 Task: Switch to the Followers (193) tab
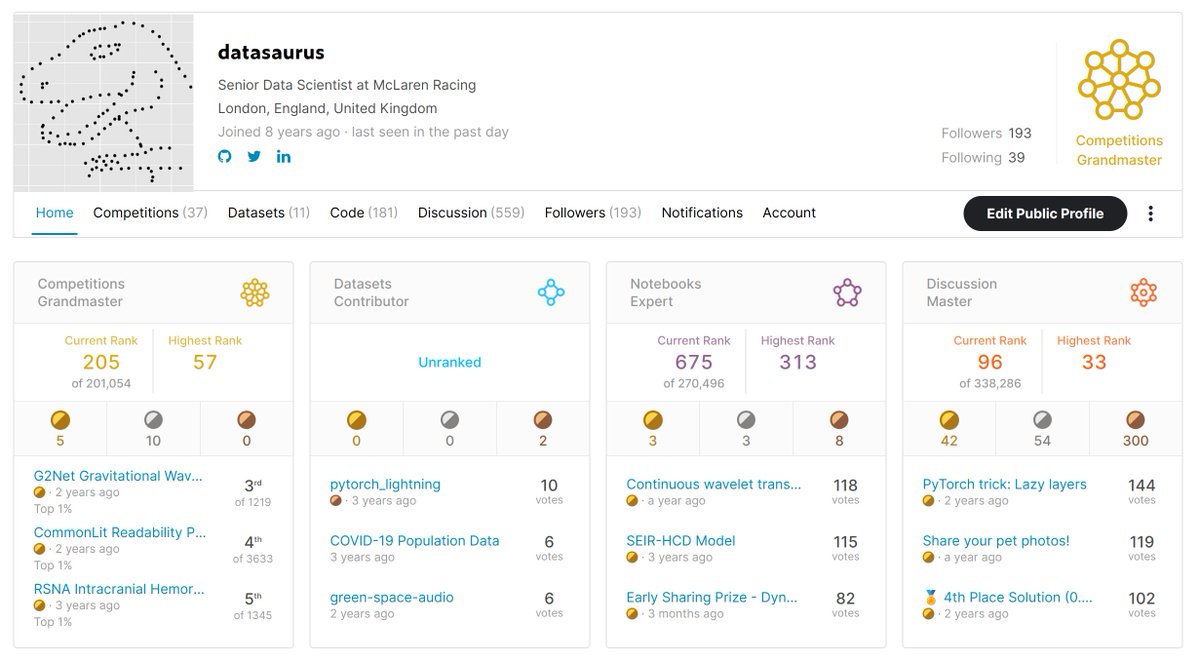click(593, 213)
